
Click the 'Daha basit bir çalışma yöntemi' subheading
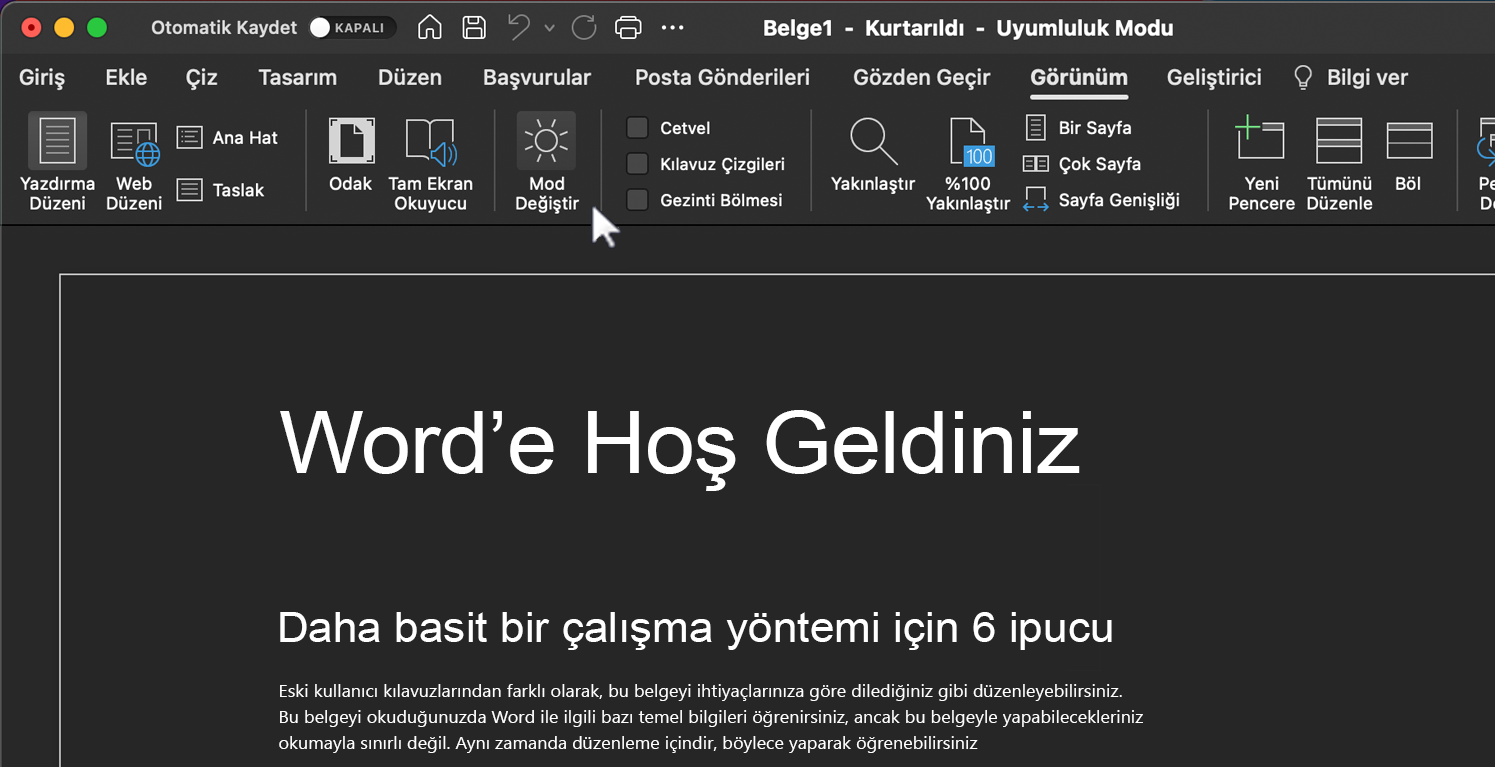(696, 628)
